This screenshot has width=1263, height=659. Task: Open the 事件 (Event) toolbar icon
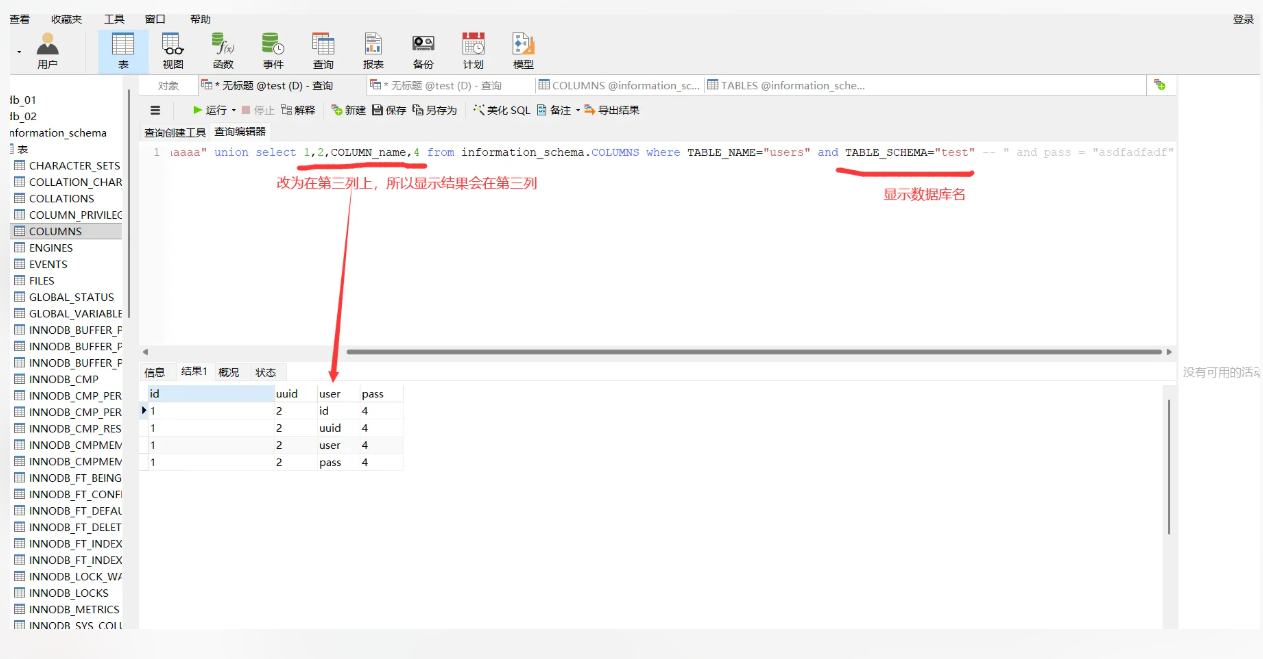273,50
